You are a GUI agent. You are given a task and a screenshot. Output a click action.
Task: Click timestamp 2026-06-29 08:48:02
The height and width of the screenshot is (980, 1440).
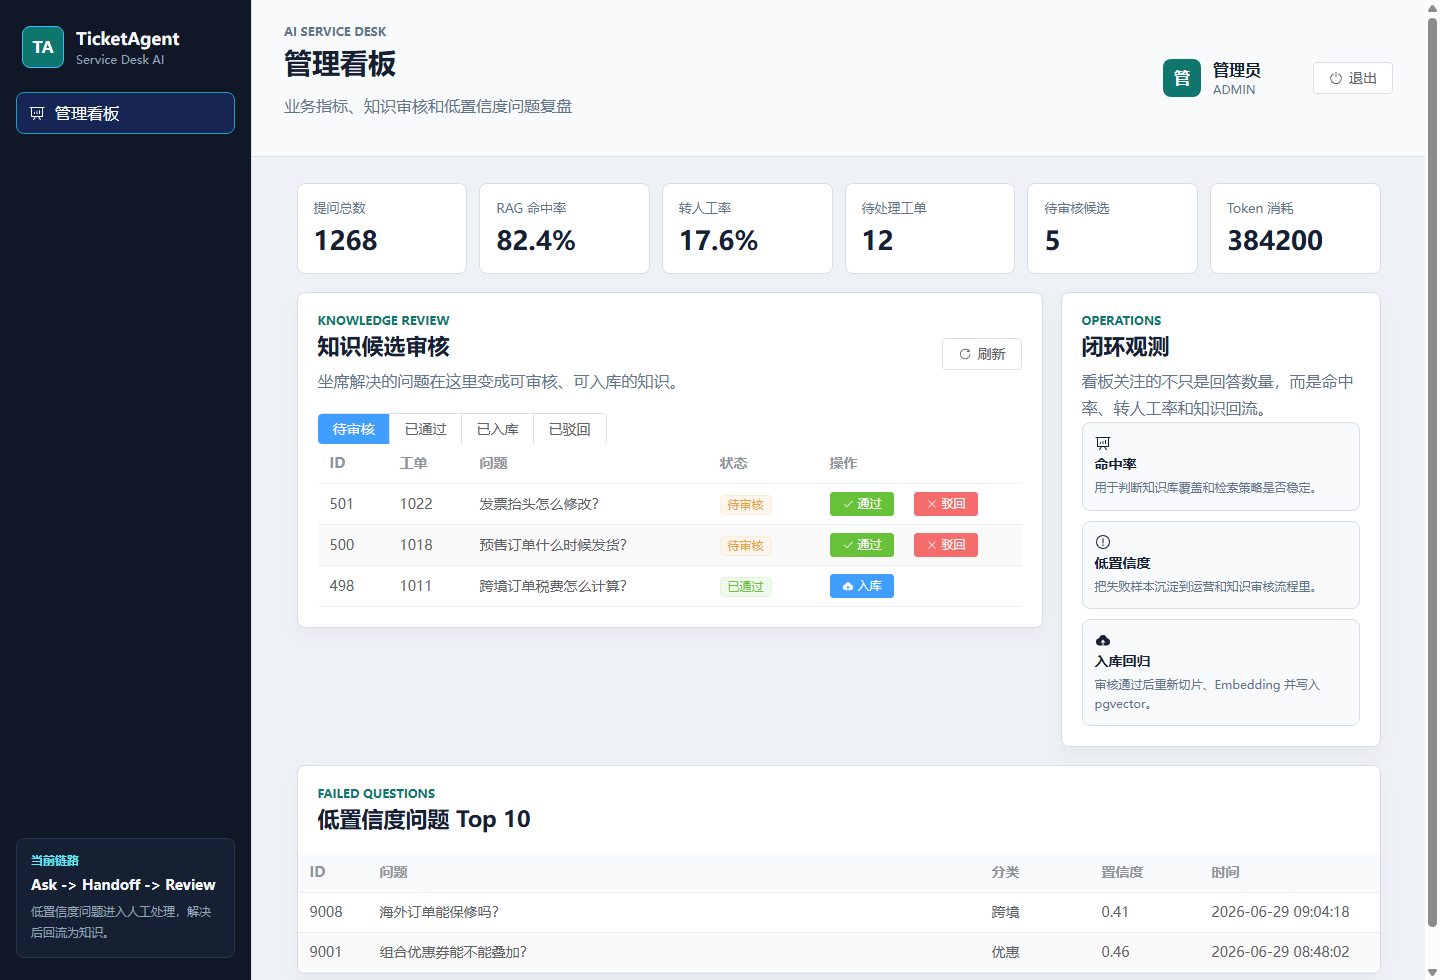click(1280, 952)
